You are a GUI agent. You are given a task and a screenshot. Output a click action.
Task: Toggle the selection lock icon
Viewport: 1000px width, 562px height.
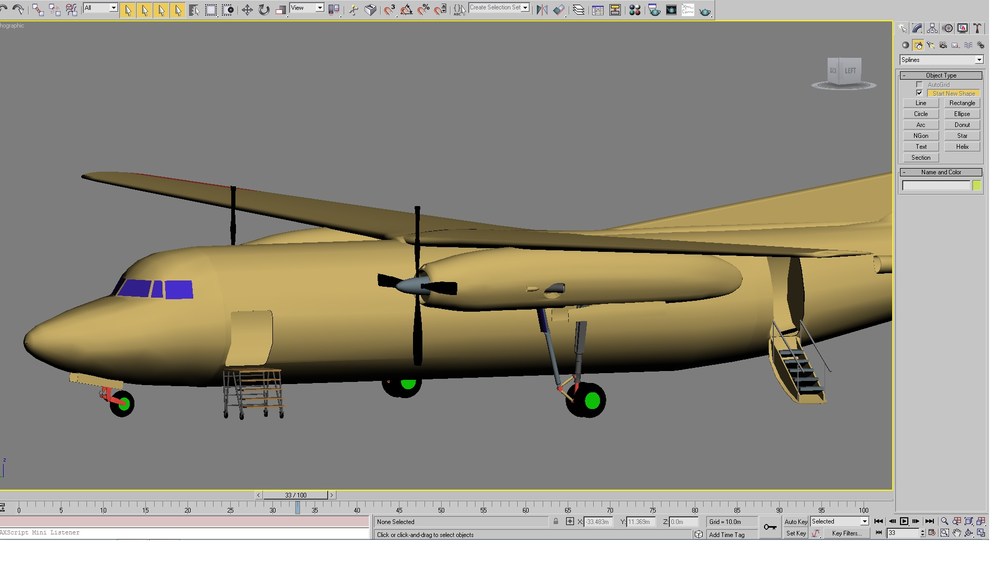555,521
